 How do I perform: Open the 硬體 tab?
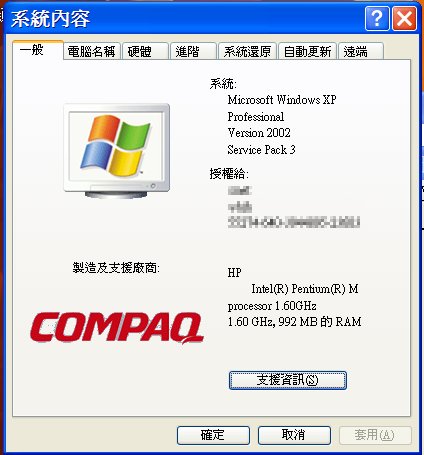pos(145,52)
